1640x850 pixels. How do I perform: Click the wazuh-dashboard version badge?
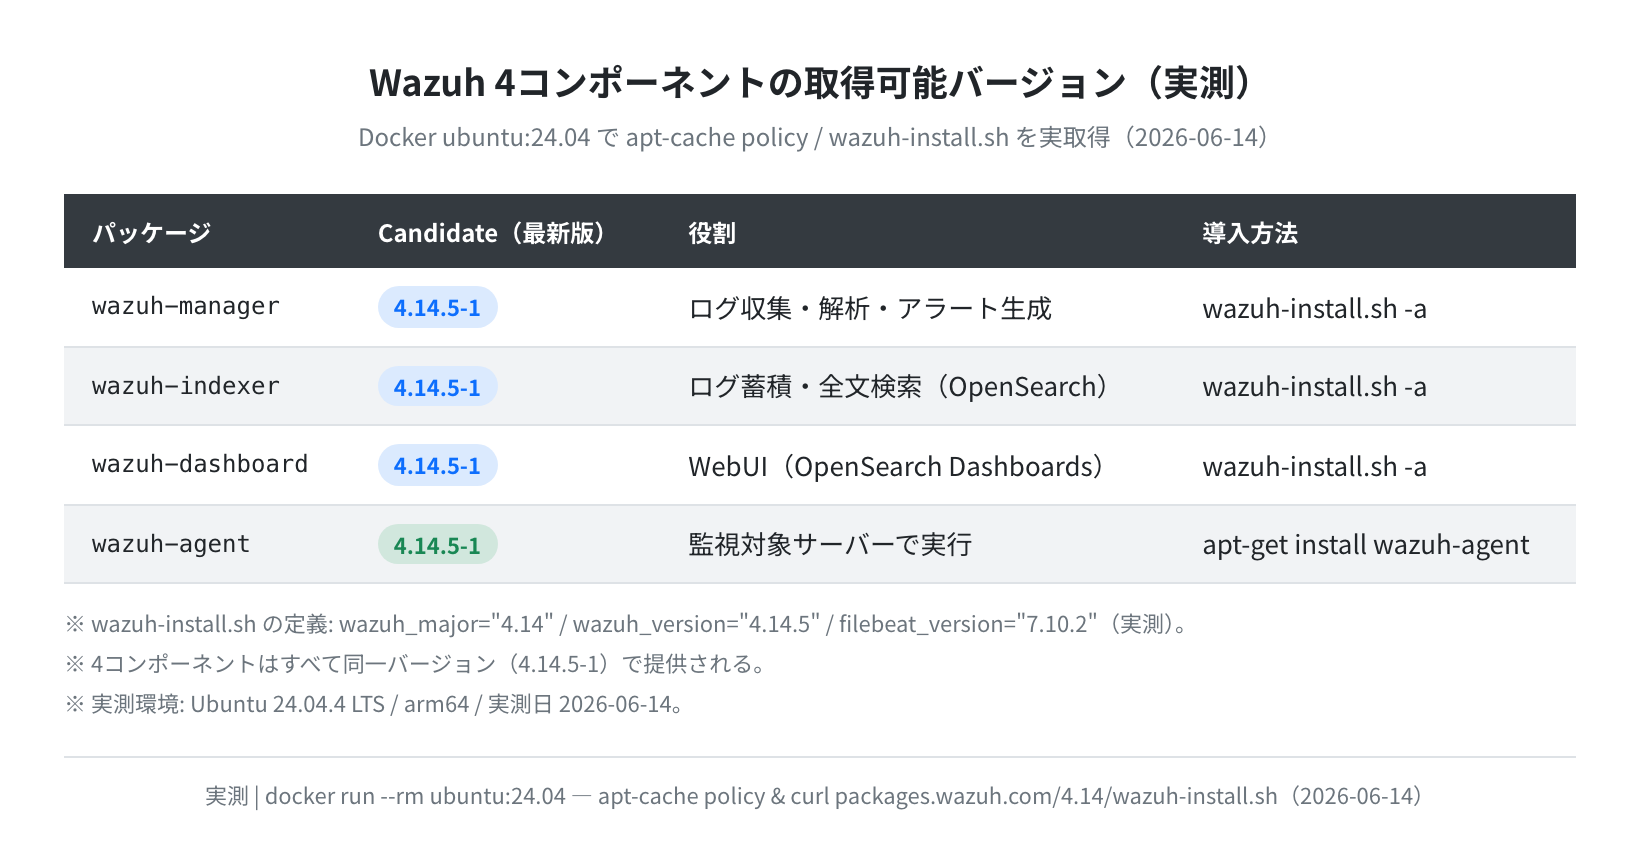[x=437, y=465]
